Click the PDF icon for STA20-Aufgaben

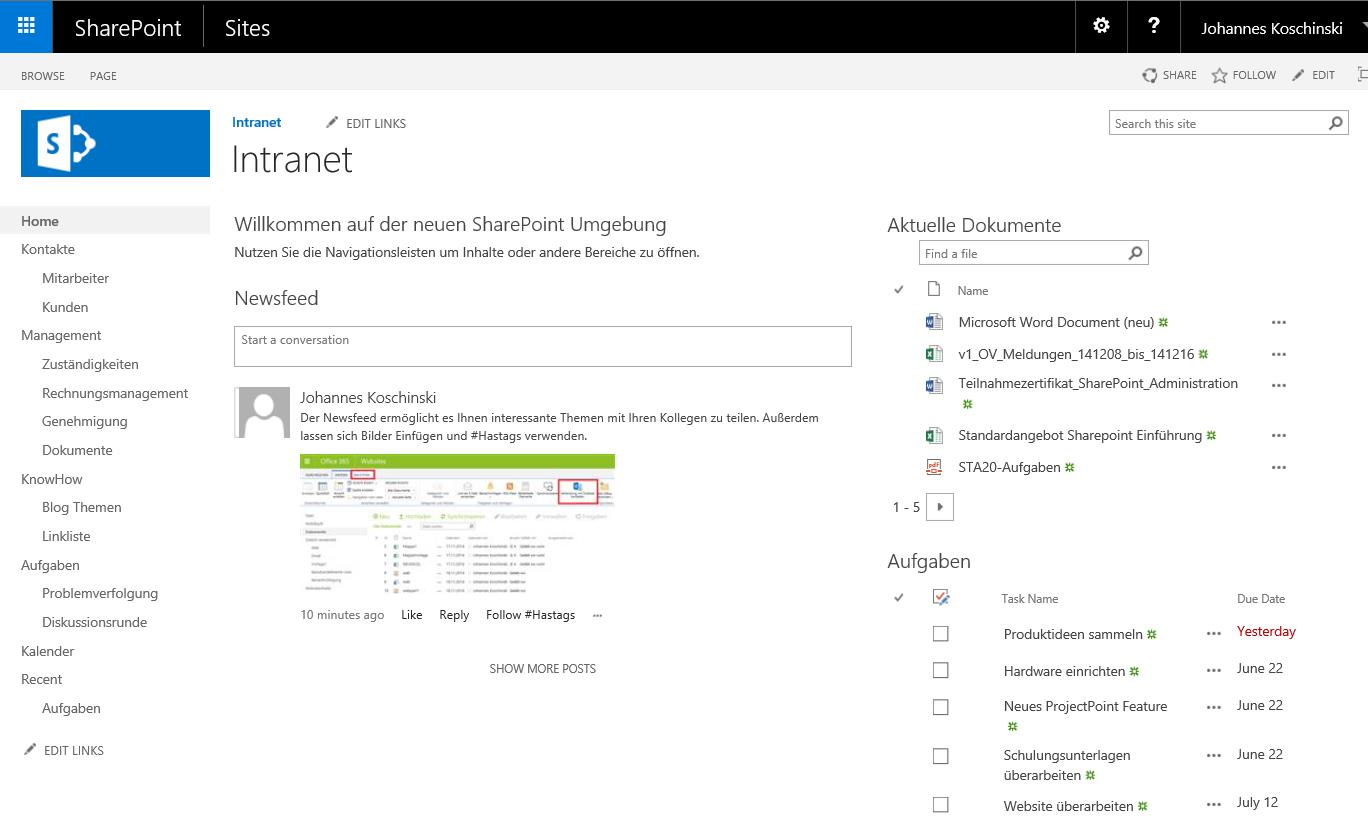[x=934, y=467]
